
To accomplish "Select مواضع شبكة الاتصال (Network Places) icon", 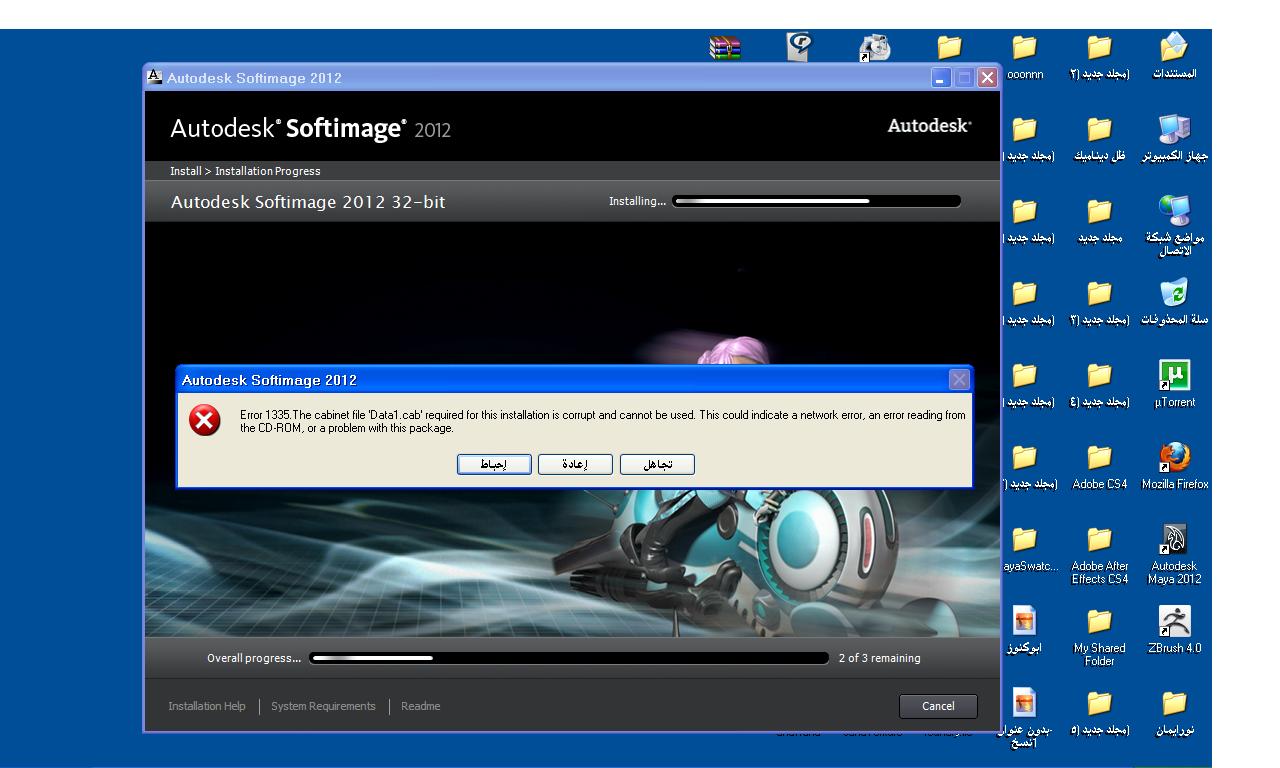I will coord(1174,227).
